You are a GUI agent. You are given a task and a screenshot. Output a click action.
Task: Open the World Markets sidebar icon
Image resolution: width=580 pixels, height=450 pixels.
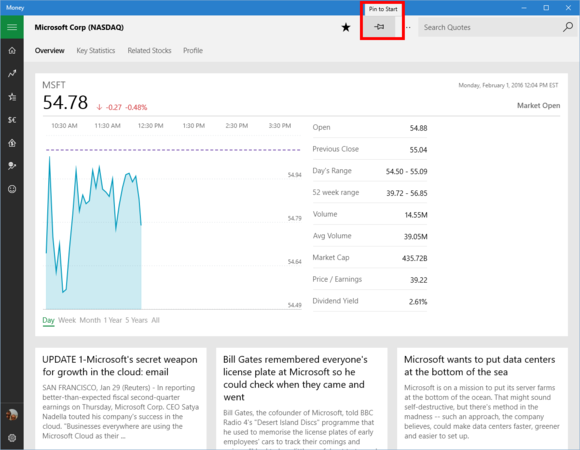[x=12, y=166]
